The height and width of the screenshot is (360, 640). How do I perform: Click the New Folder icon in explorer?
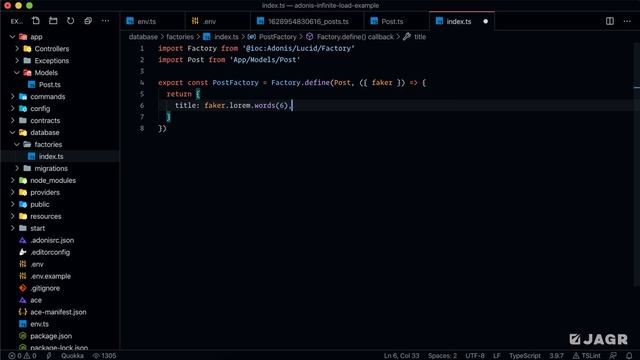(x=53, y=21)
